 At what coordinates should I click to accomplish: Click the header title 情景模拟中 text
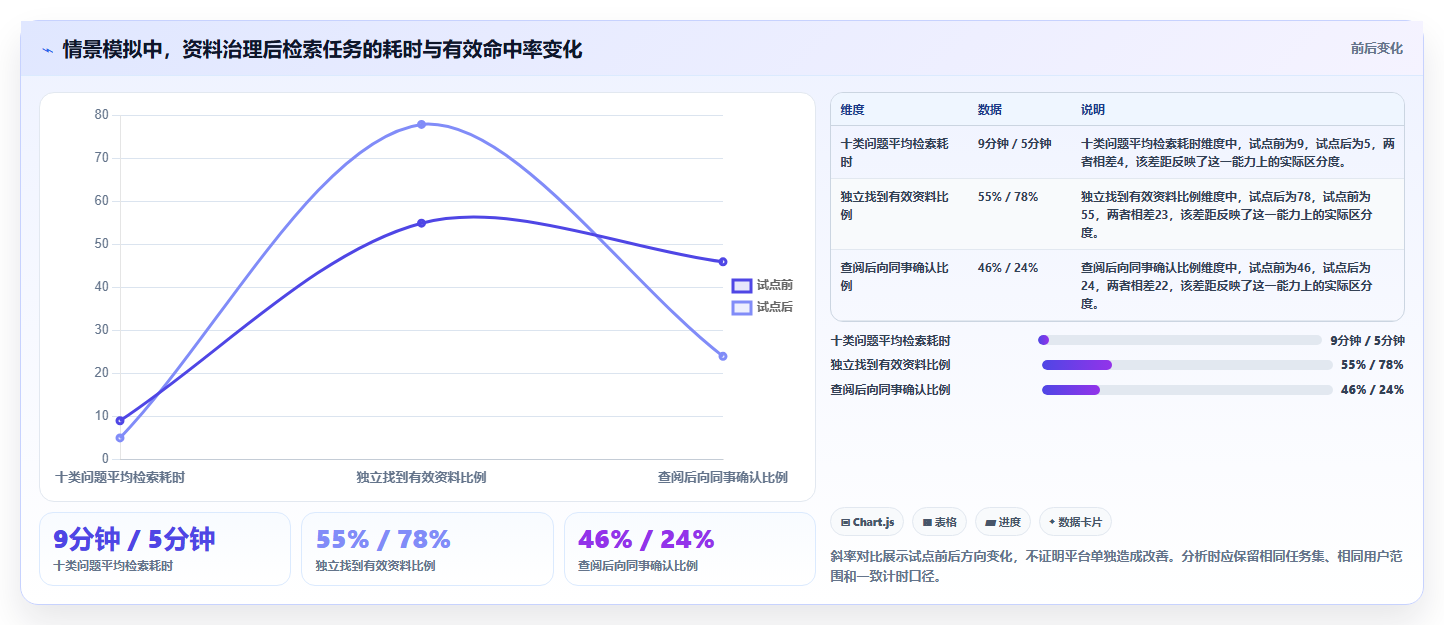point(322,49)
